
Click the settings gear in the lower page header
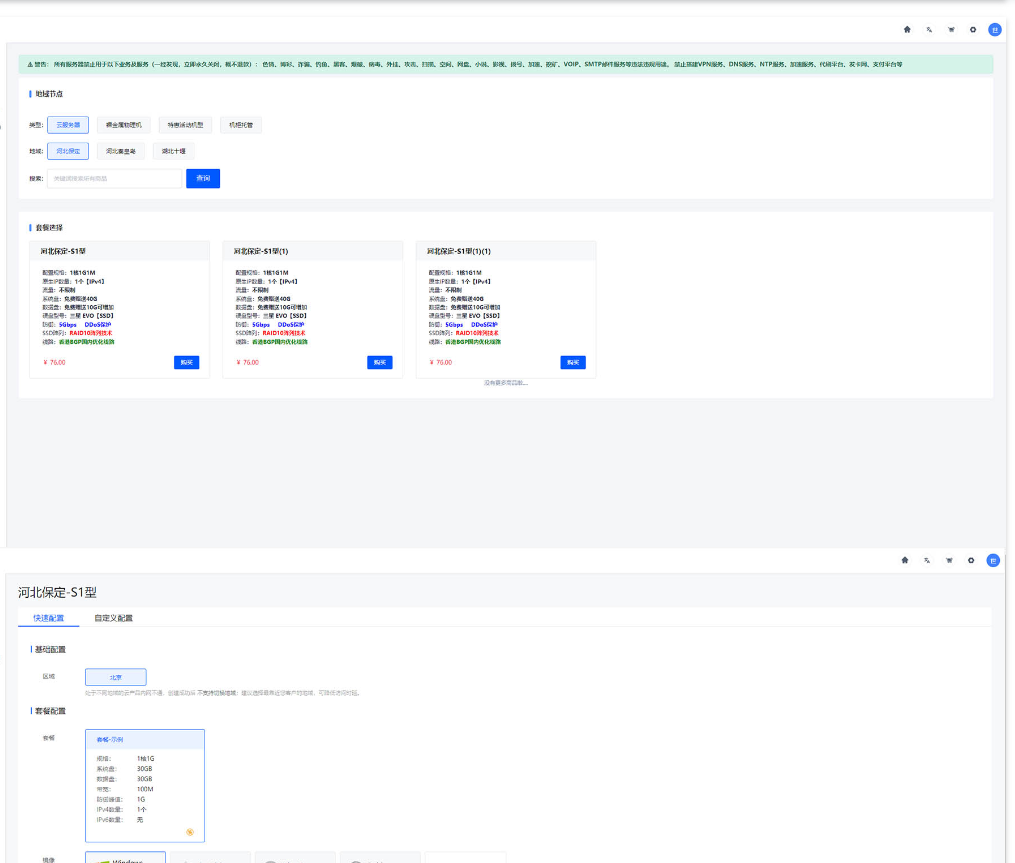pos(971,560)
